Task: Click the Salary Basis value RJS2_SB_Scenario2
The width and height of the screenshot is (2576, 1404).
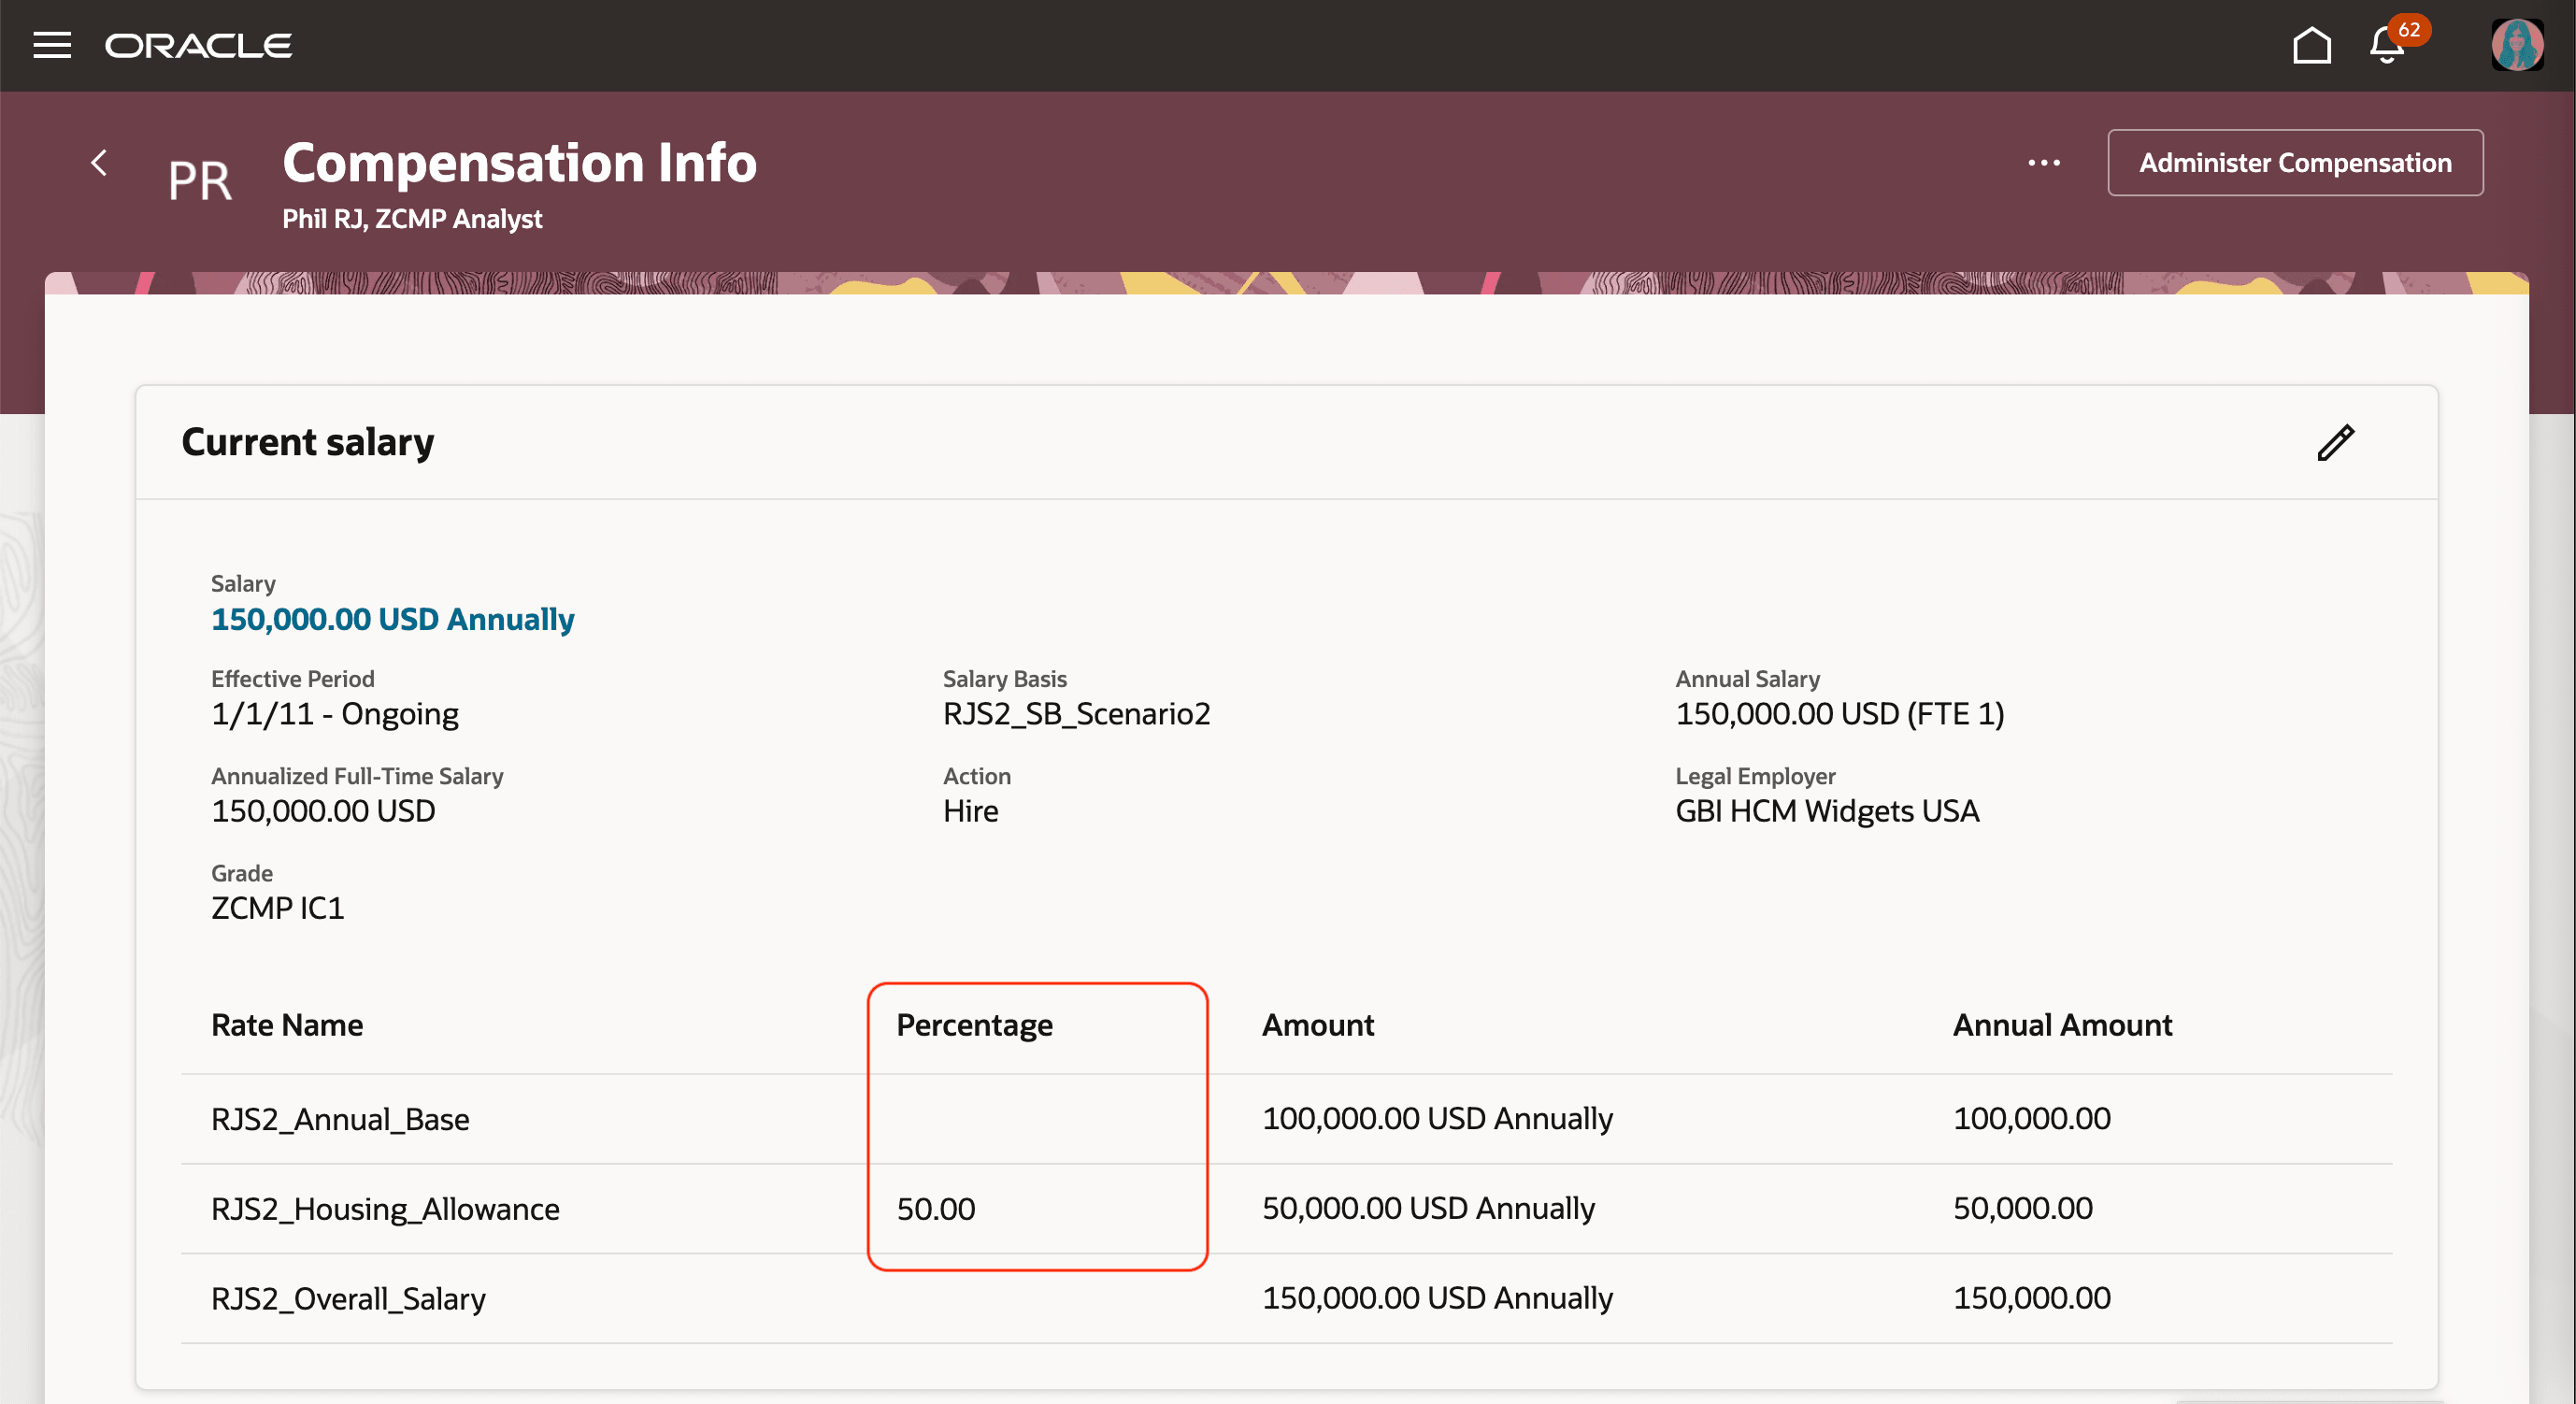Action: (x=1076, y=713)
